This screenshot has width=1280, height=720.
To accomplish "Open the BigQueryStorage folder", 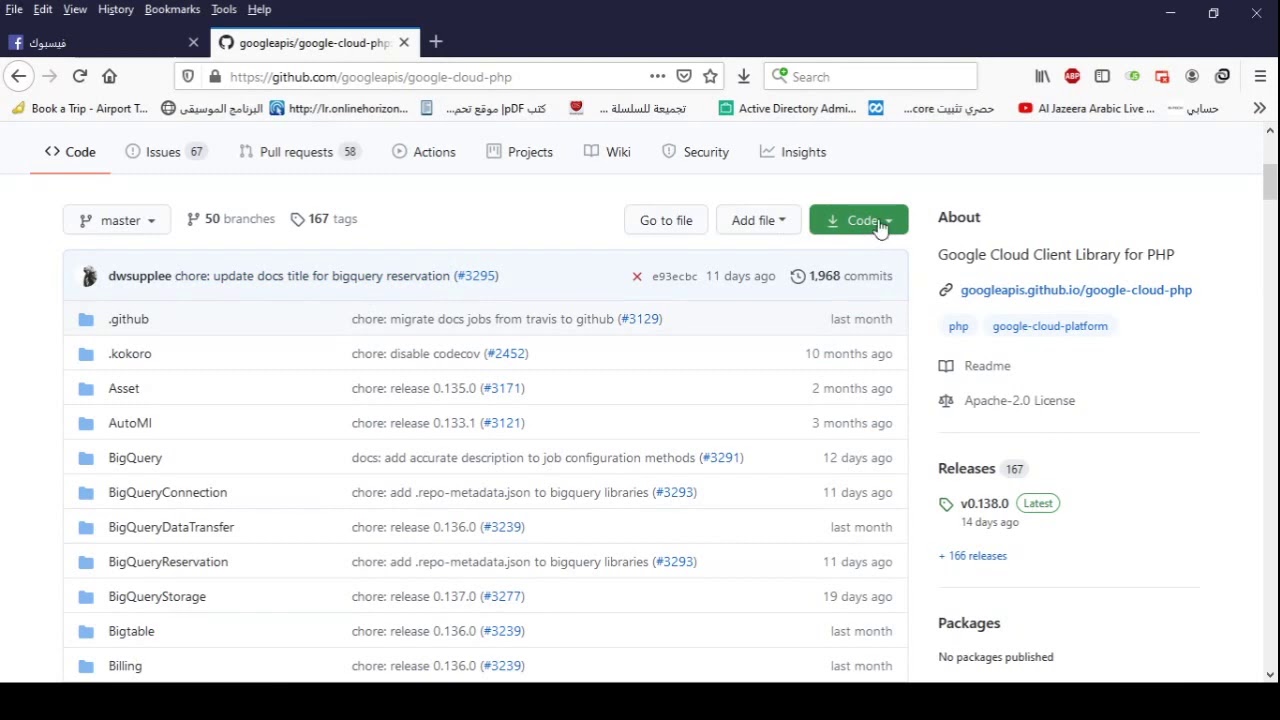I will [x=157, y=597].
